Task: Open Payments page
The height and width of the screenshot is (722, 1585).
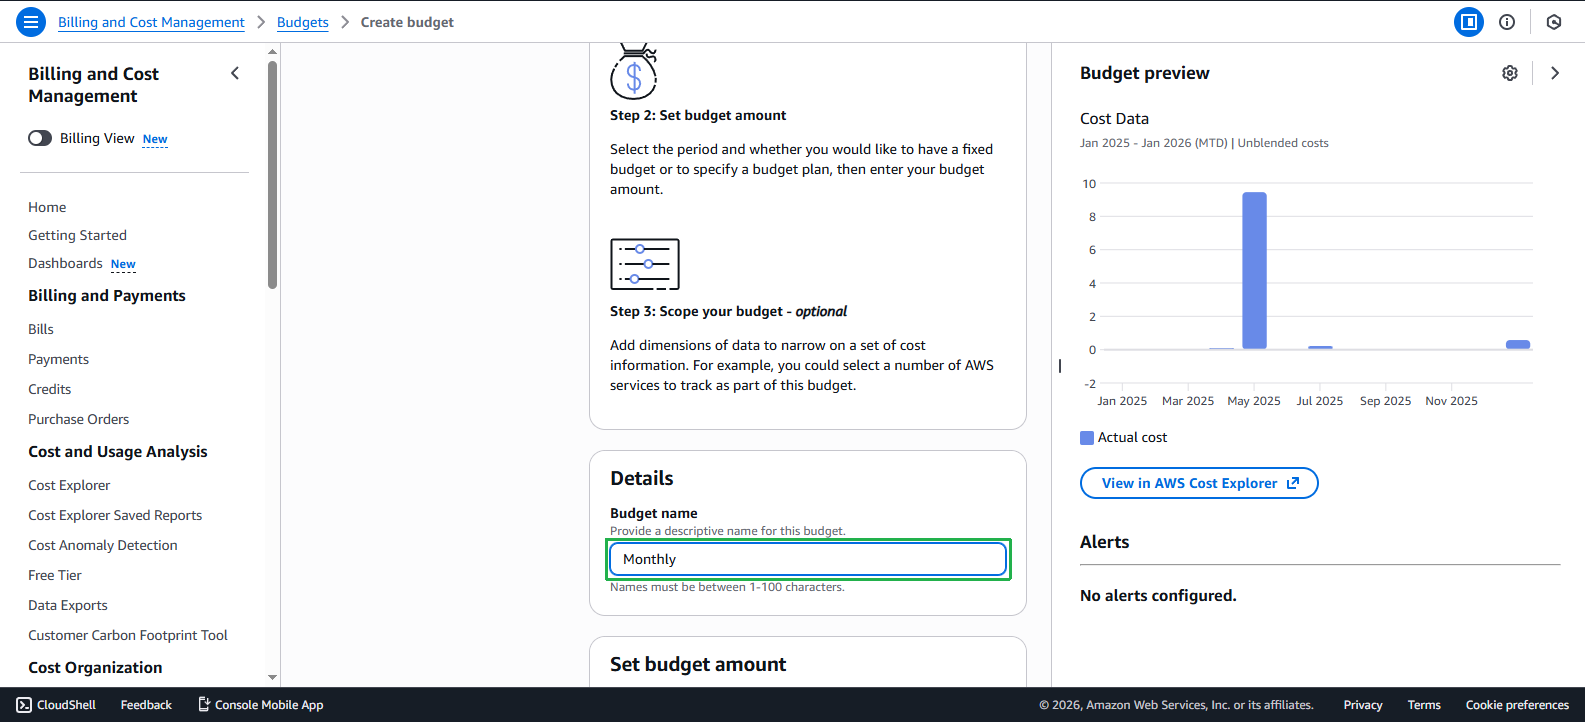Action: (x=58, y=359)
